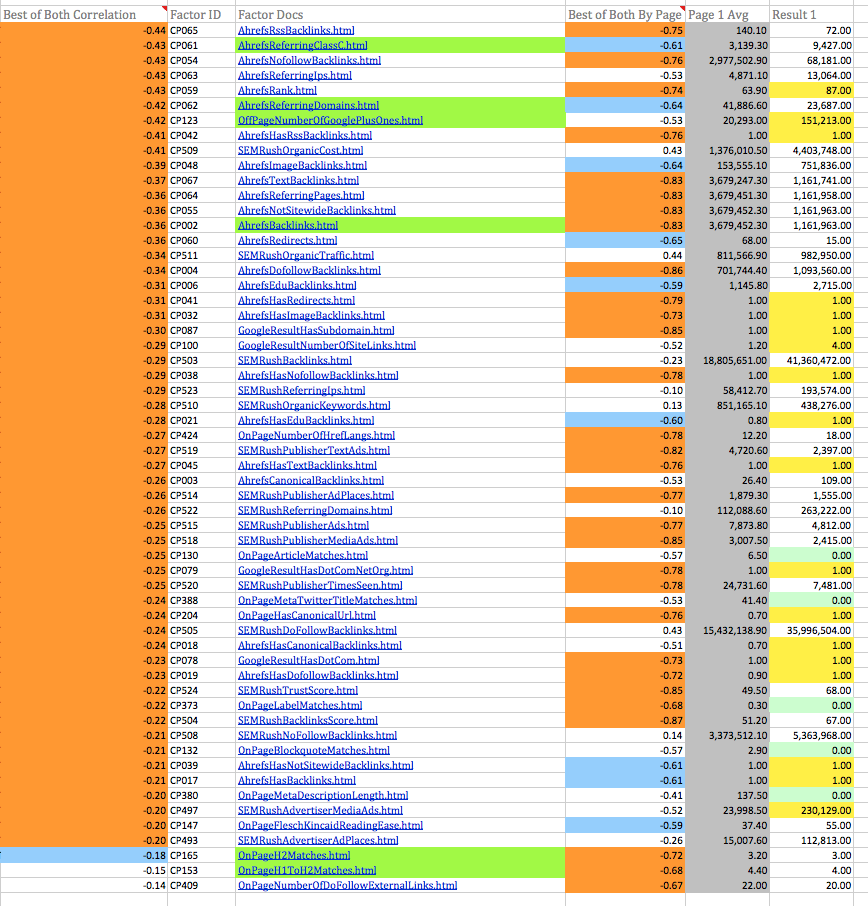This screenshot has width=868, height=906.
Task: Open OnPageHasCanonicalUrl.html link
Action: (x=307, y=617)
